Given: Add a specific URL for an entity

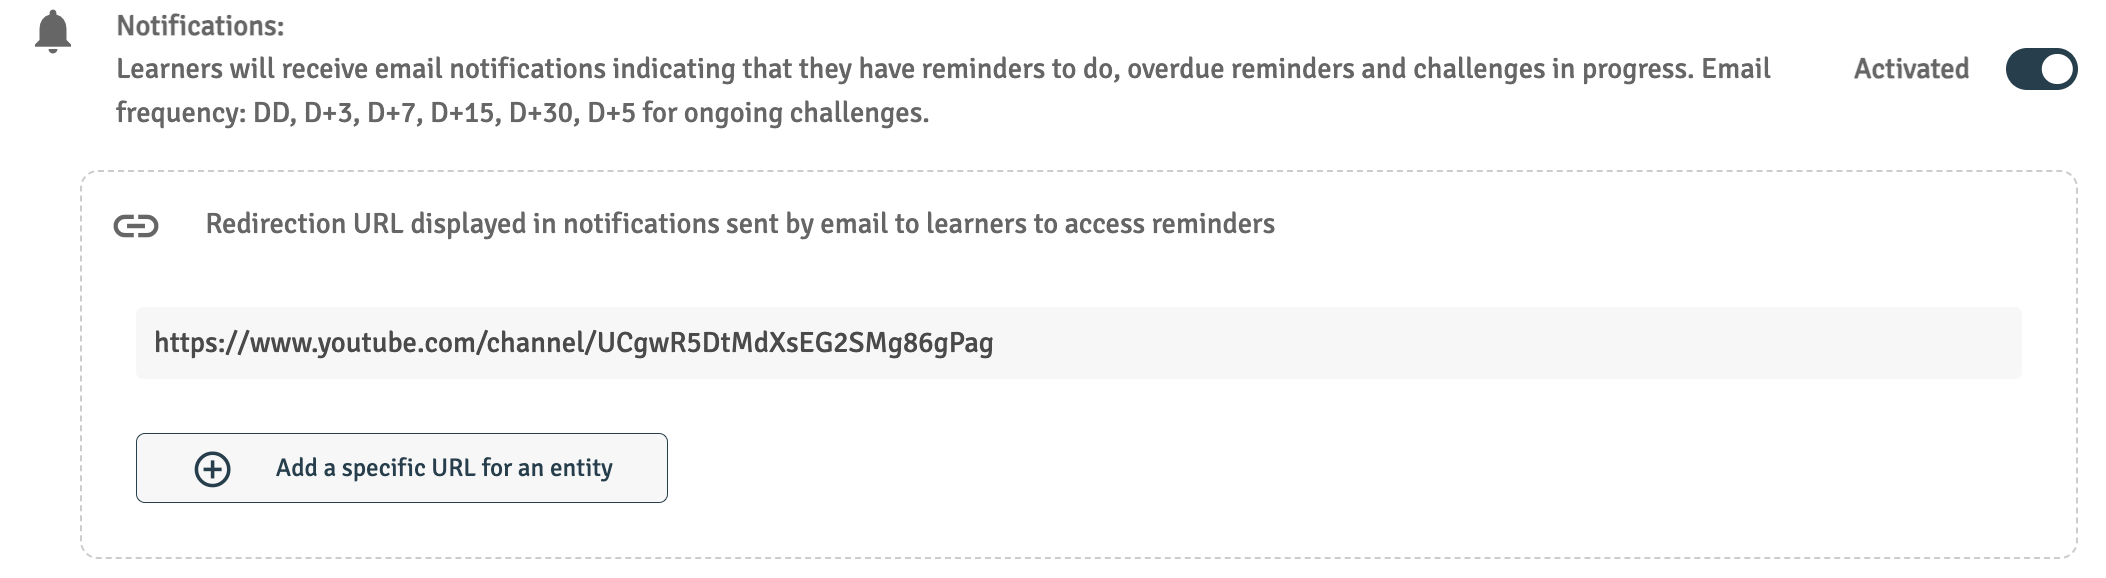Looking at the screenshot, I should (x=402, y=468).
